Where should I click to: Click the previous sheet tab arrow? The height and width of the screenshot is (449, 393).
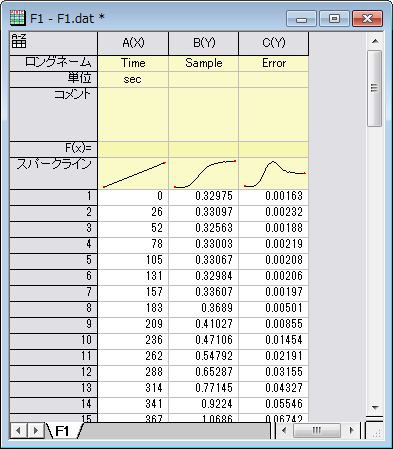18,431
